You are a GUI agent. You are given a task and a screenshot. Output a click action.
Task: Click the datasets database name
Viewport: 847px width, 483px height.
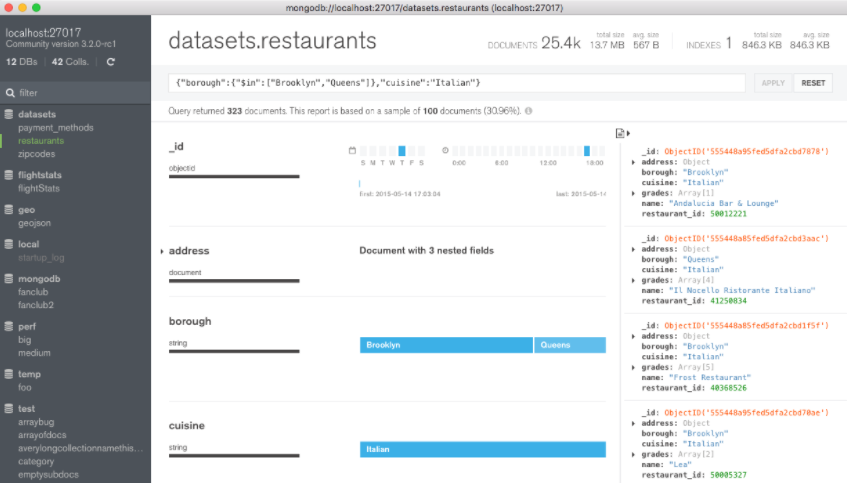click(37, 114)
